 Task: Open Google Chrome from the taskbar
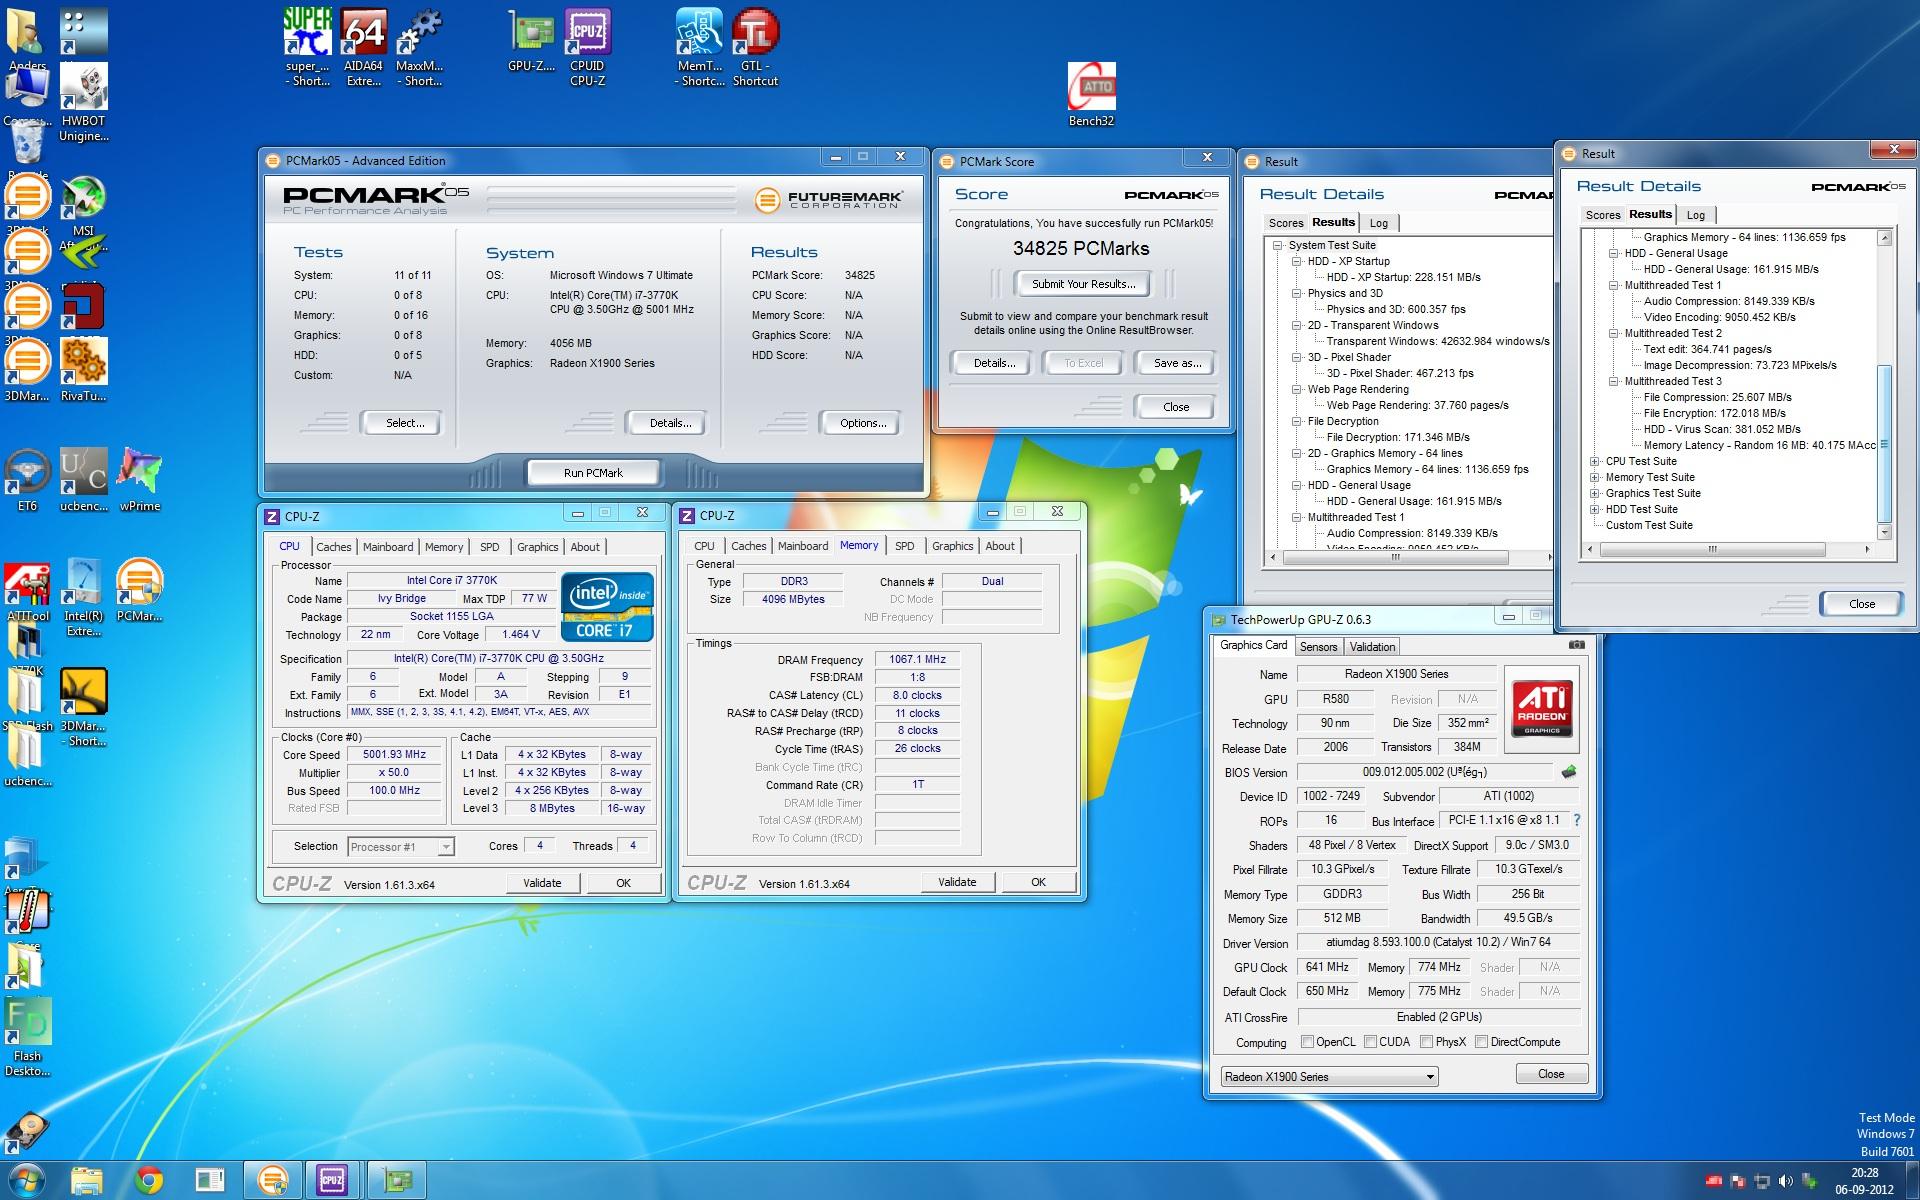coord(149,1181)
